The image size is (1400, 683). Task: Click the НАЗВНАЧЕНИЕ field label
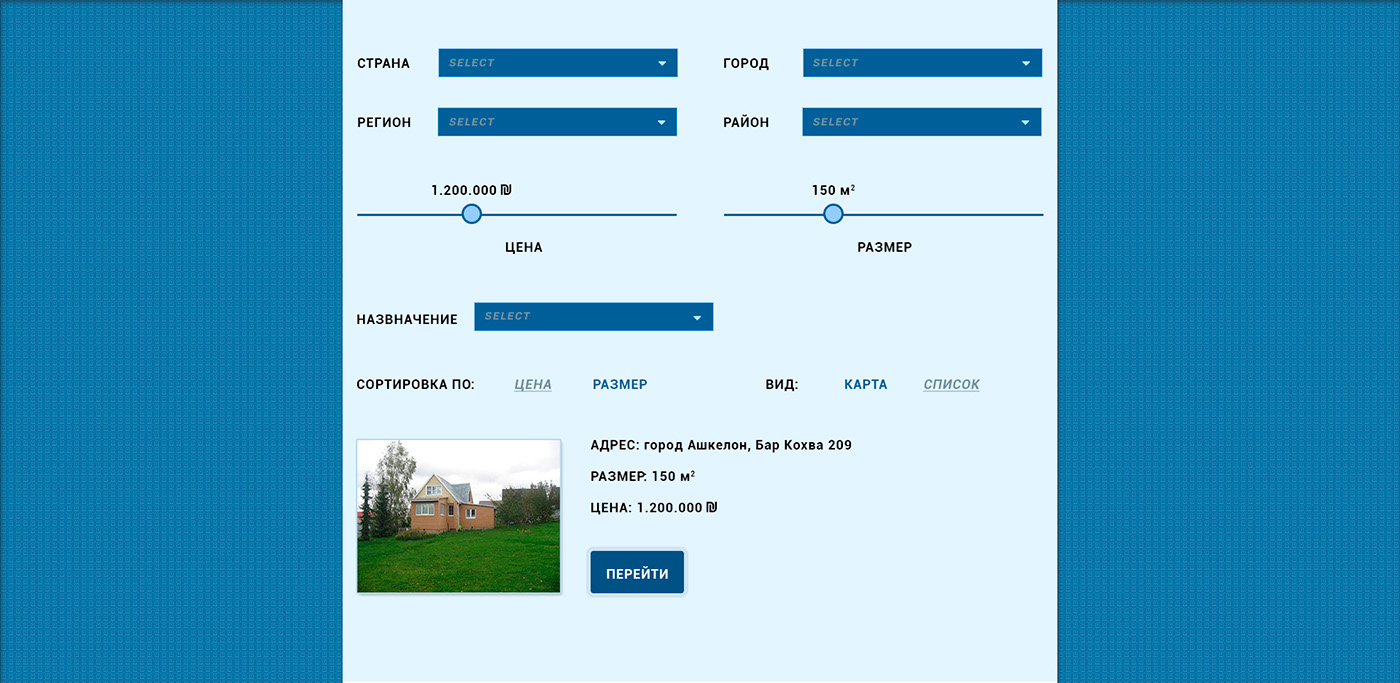tap(407, 320)
